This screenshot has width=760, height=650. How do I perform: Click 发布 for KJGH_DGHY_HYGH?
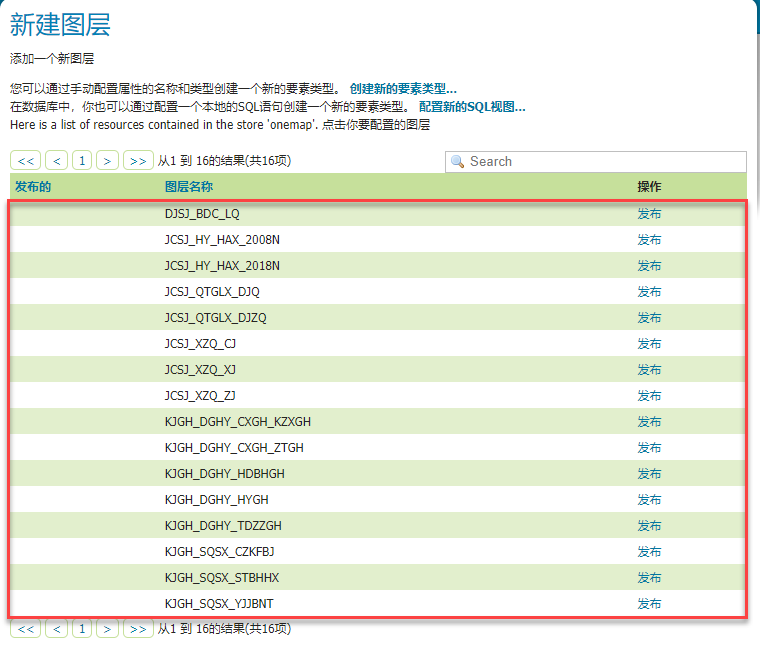pos(649,500)
